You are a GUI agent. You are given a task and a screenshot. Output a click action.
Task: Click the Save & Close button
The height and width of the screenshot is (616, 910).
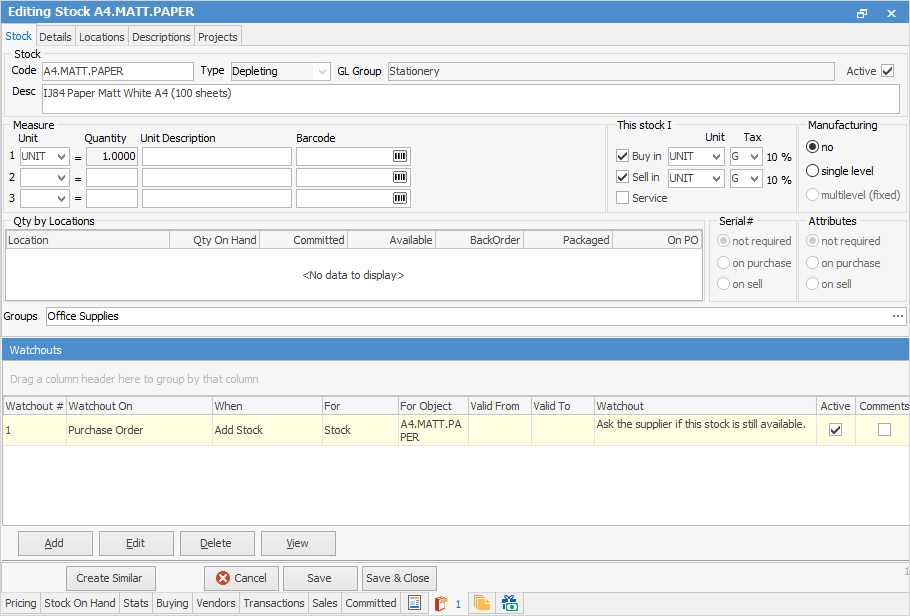(398, 578)
